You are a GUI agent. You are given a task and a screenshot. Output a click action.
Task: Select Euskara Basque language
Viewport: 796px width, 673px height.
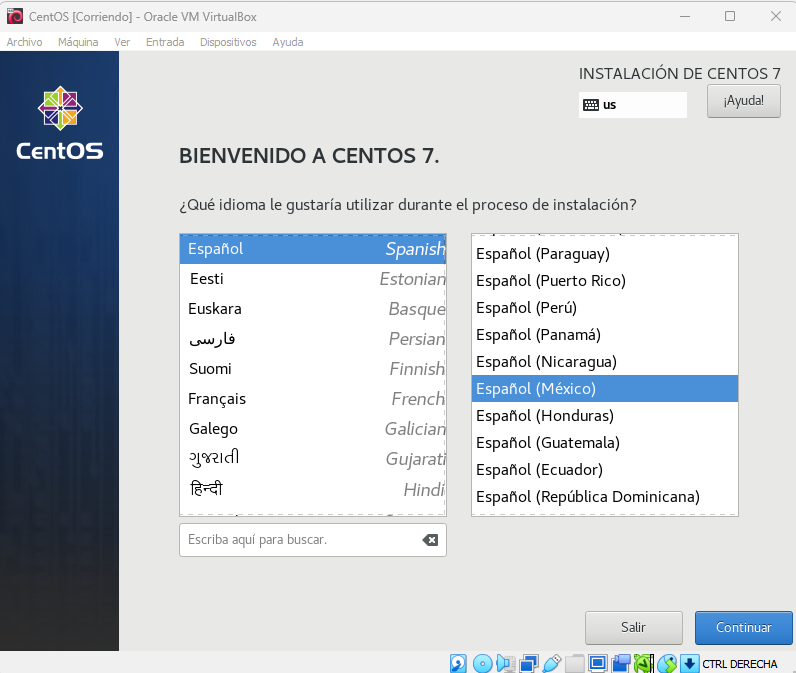[313, 309]
